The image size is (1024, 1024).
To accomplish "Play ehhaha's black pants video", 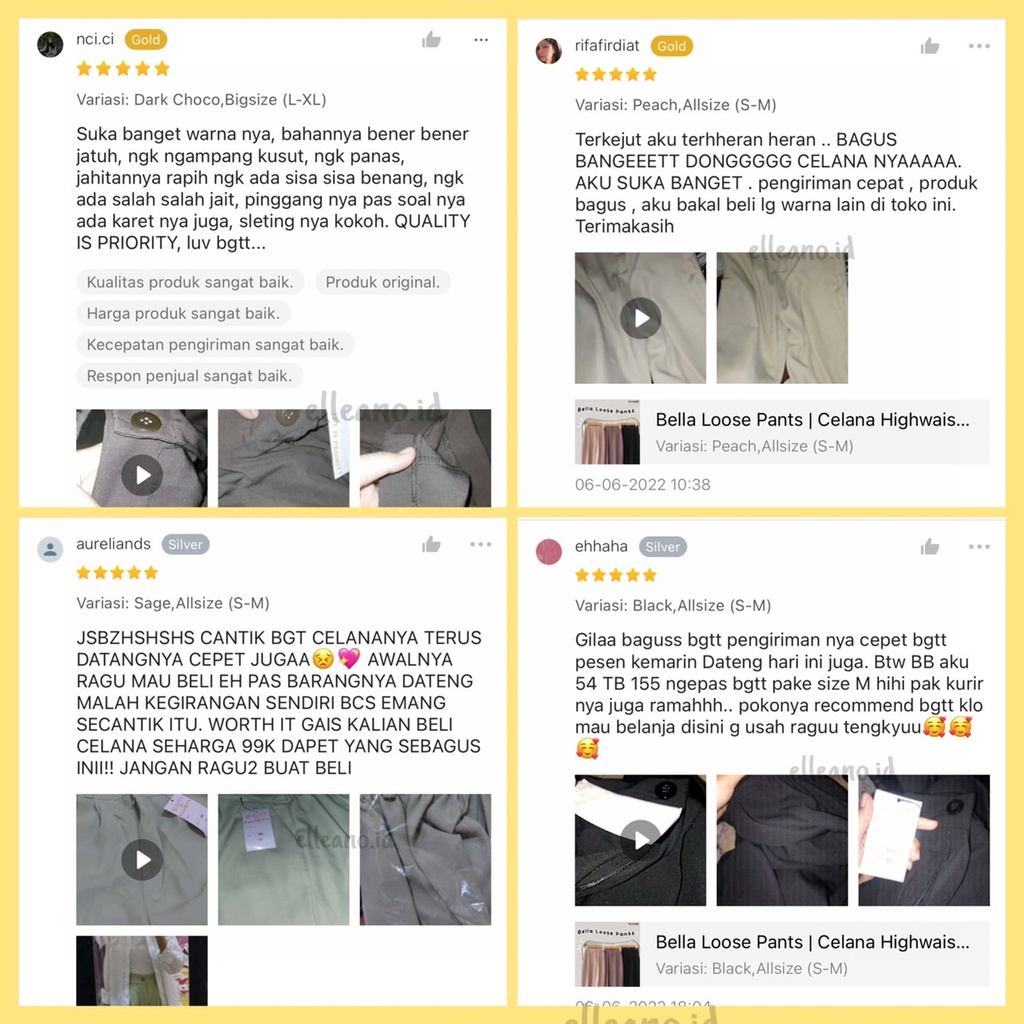I will (640, 840).
